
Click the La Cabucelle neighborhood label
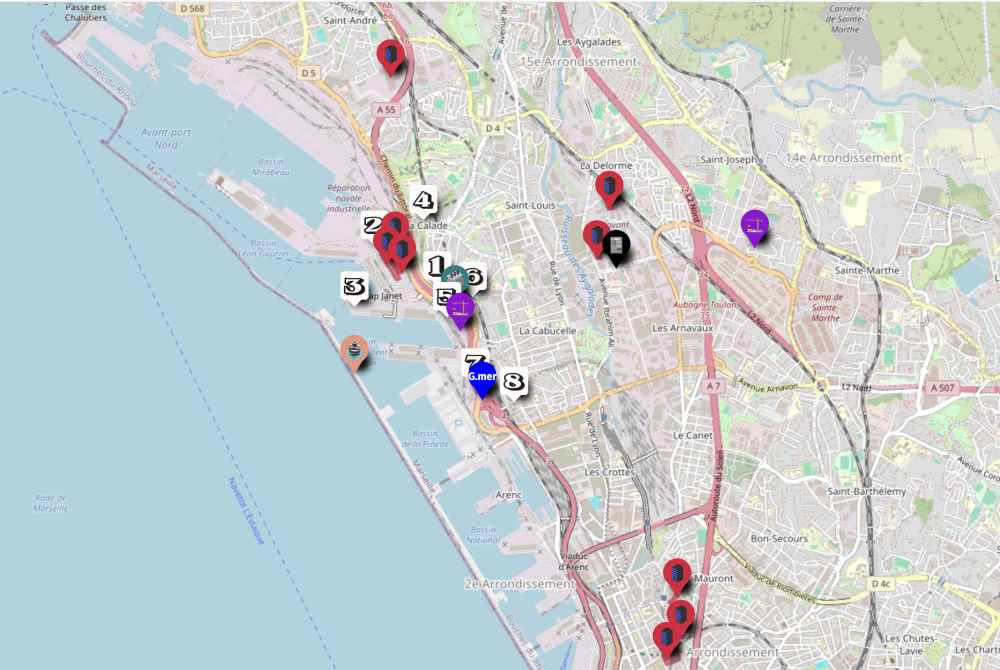coord(548,330)
